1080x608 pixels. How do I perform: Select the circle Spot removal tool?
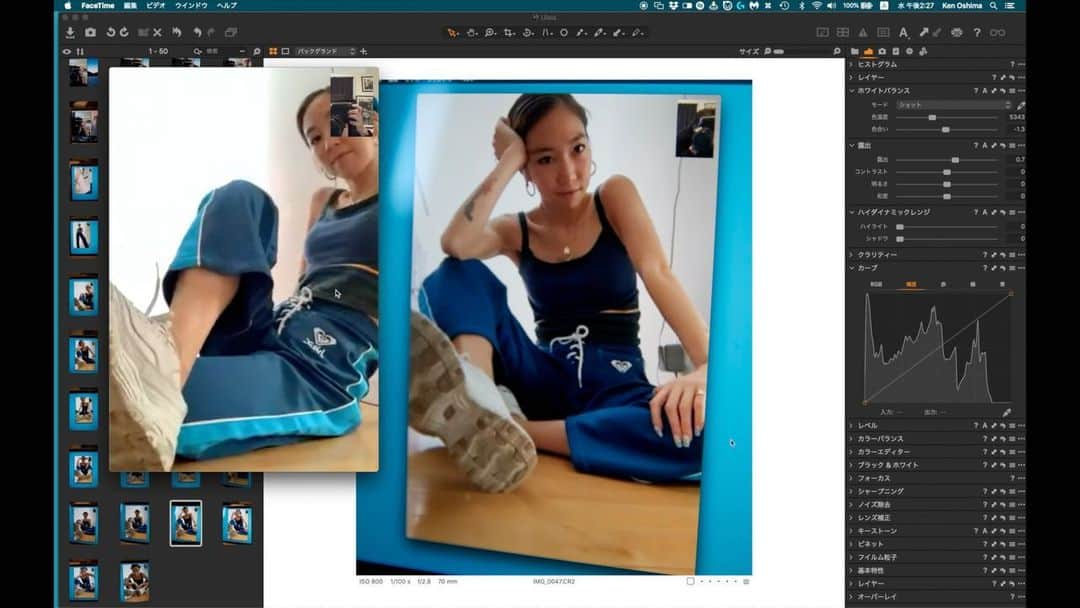pyautogui.click(x=564, y=32)
